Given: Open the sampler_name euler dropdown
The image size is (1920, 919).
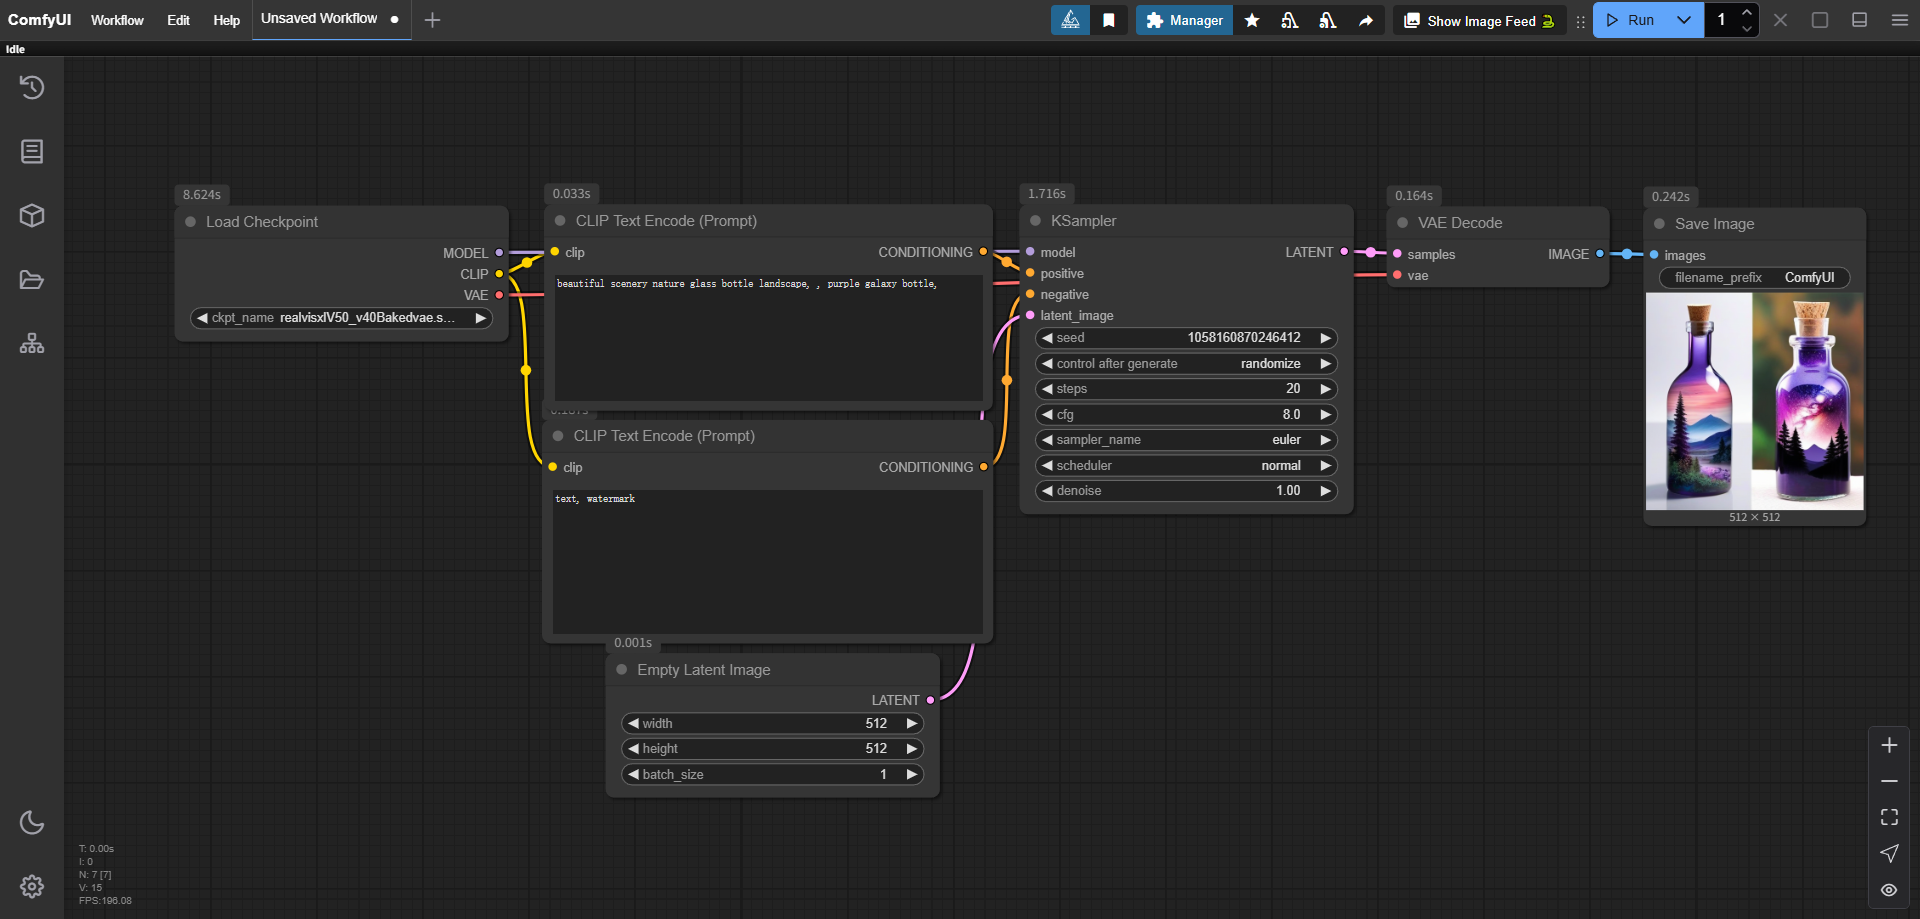Looking at the screenshot, I should click(1186, 440).
